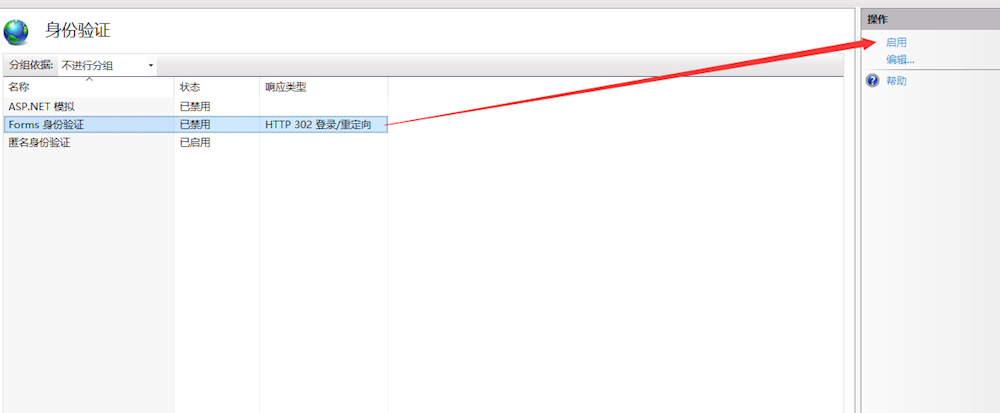Click the 已禁用 status of ASP.NET 模拟

pyautogui.click(x=195, y=106)
